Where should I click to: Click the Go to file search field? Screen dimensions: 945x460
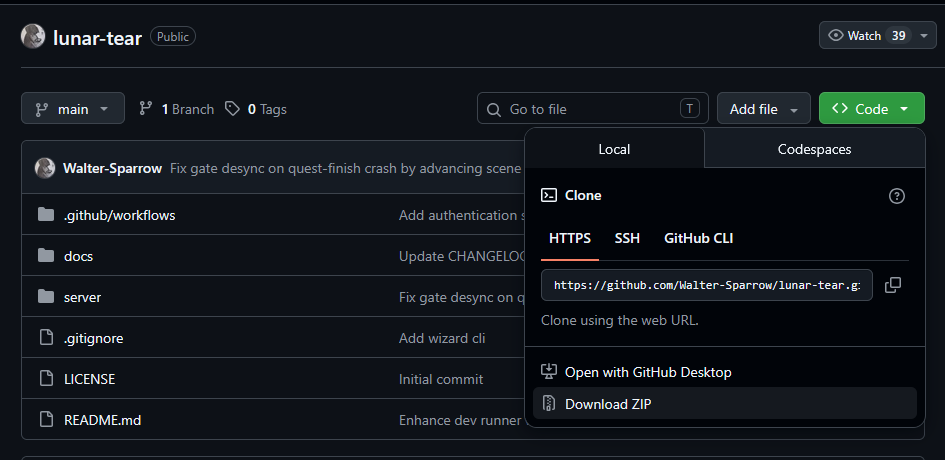592,109
